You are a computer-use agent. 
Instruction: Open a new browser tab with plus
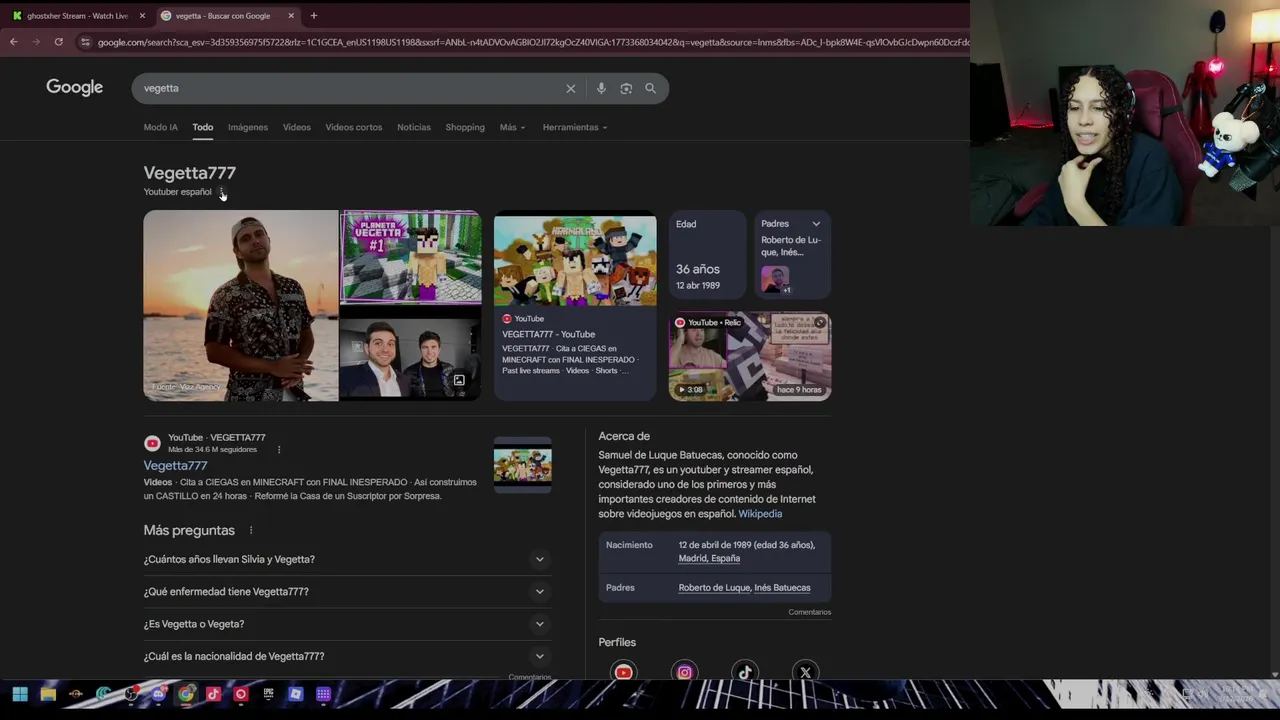click(314, 16)
